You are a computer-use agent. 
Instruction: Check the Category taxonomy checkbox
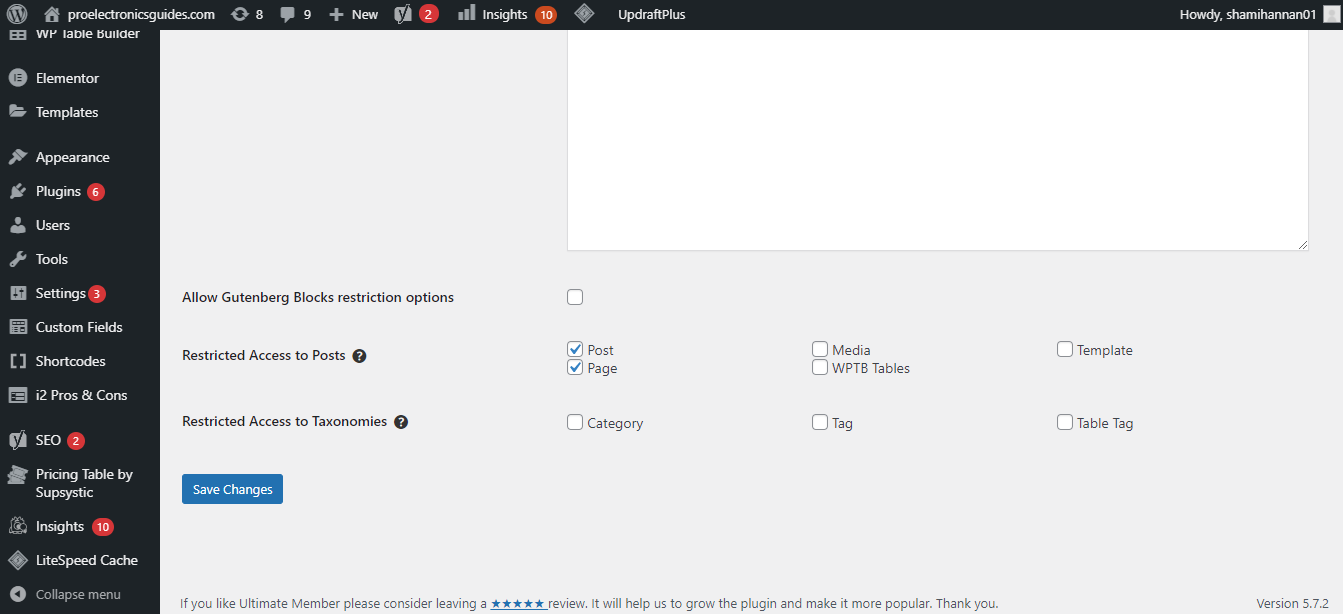click(x=575, y=422)
